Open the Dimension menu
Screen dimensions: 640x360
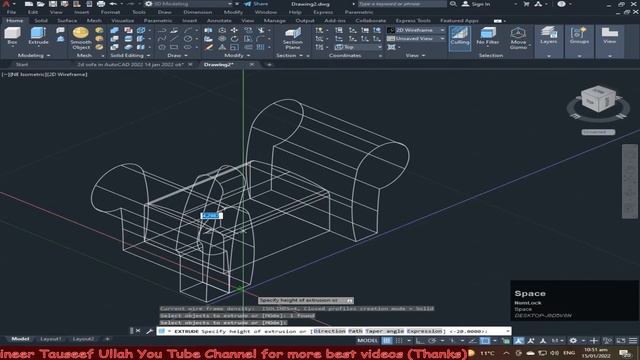point(198,12)
